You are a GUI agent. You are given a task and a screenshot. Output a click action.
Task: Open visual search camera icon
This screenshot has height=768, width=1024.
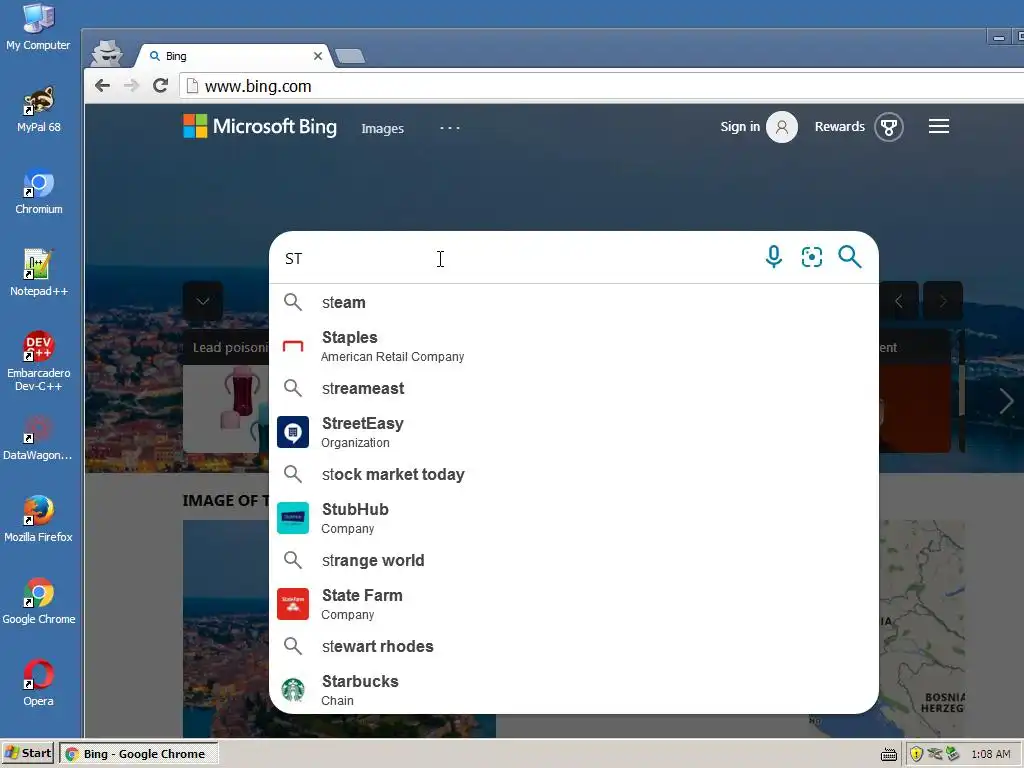812,257
